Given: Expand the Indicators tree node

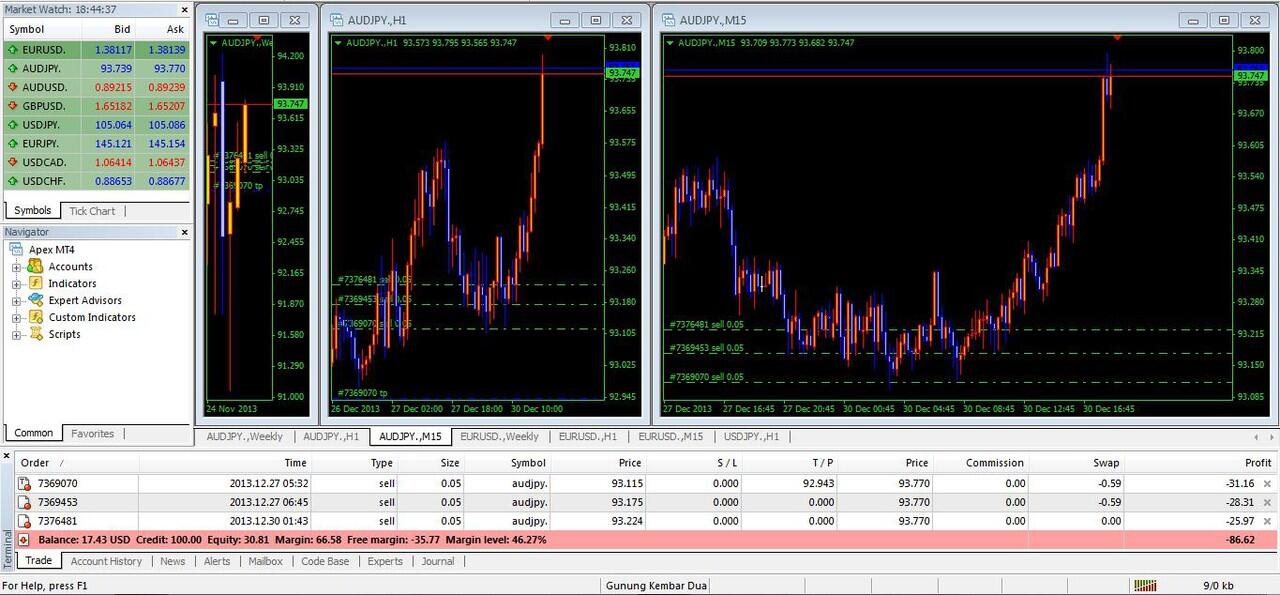Looking at the screenshot, I should click(x=16, y=284).
